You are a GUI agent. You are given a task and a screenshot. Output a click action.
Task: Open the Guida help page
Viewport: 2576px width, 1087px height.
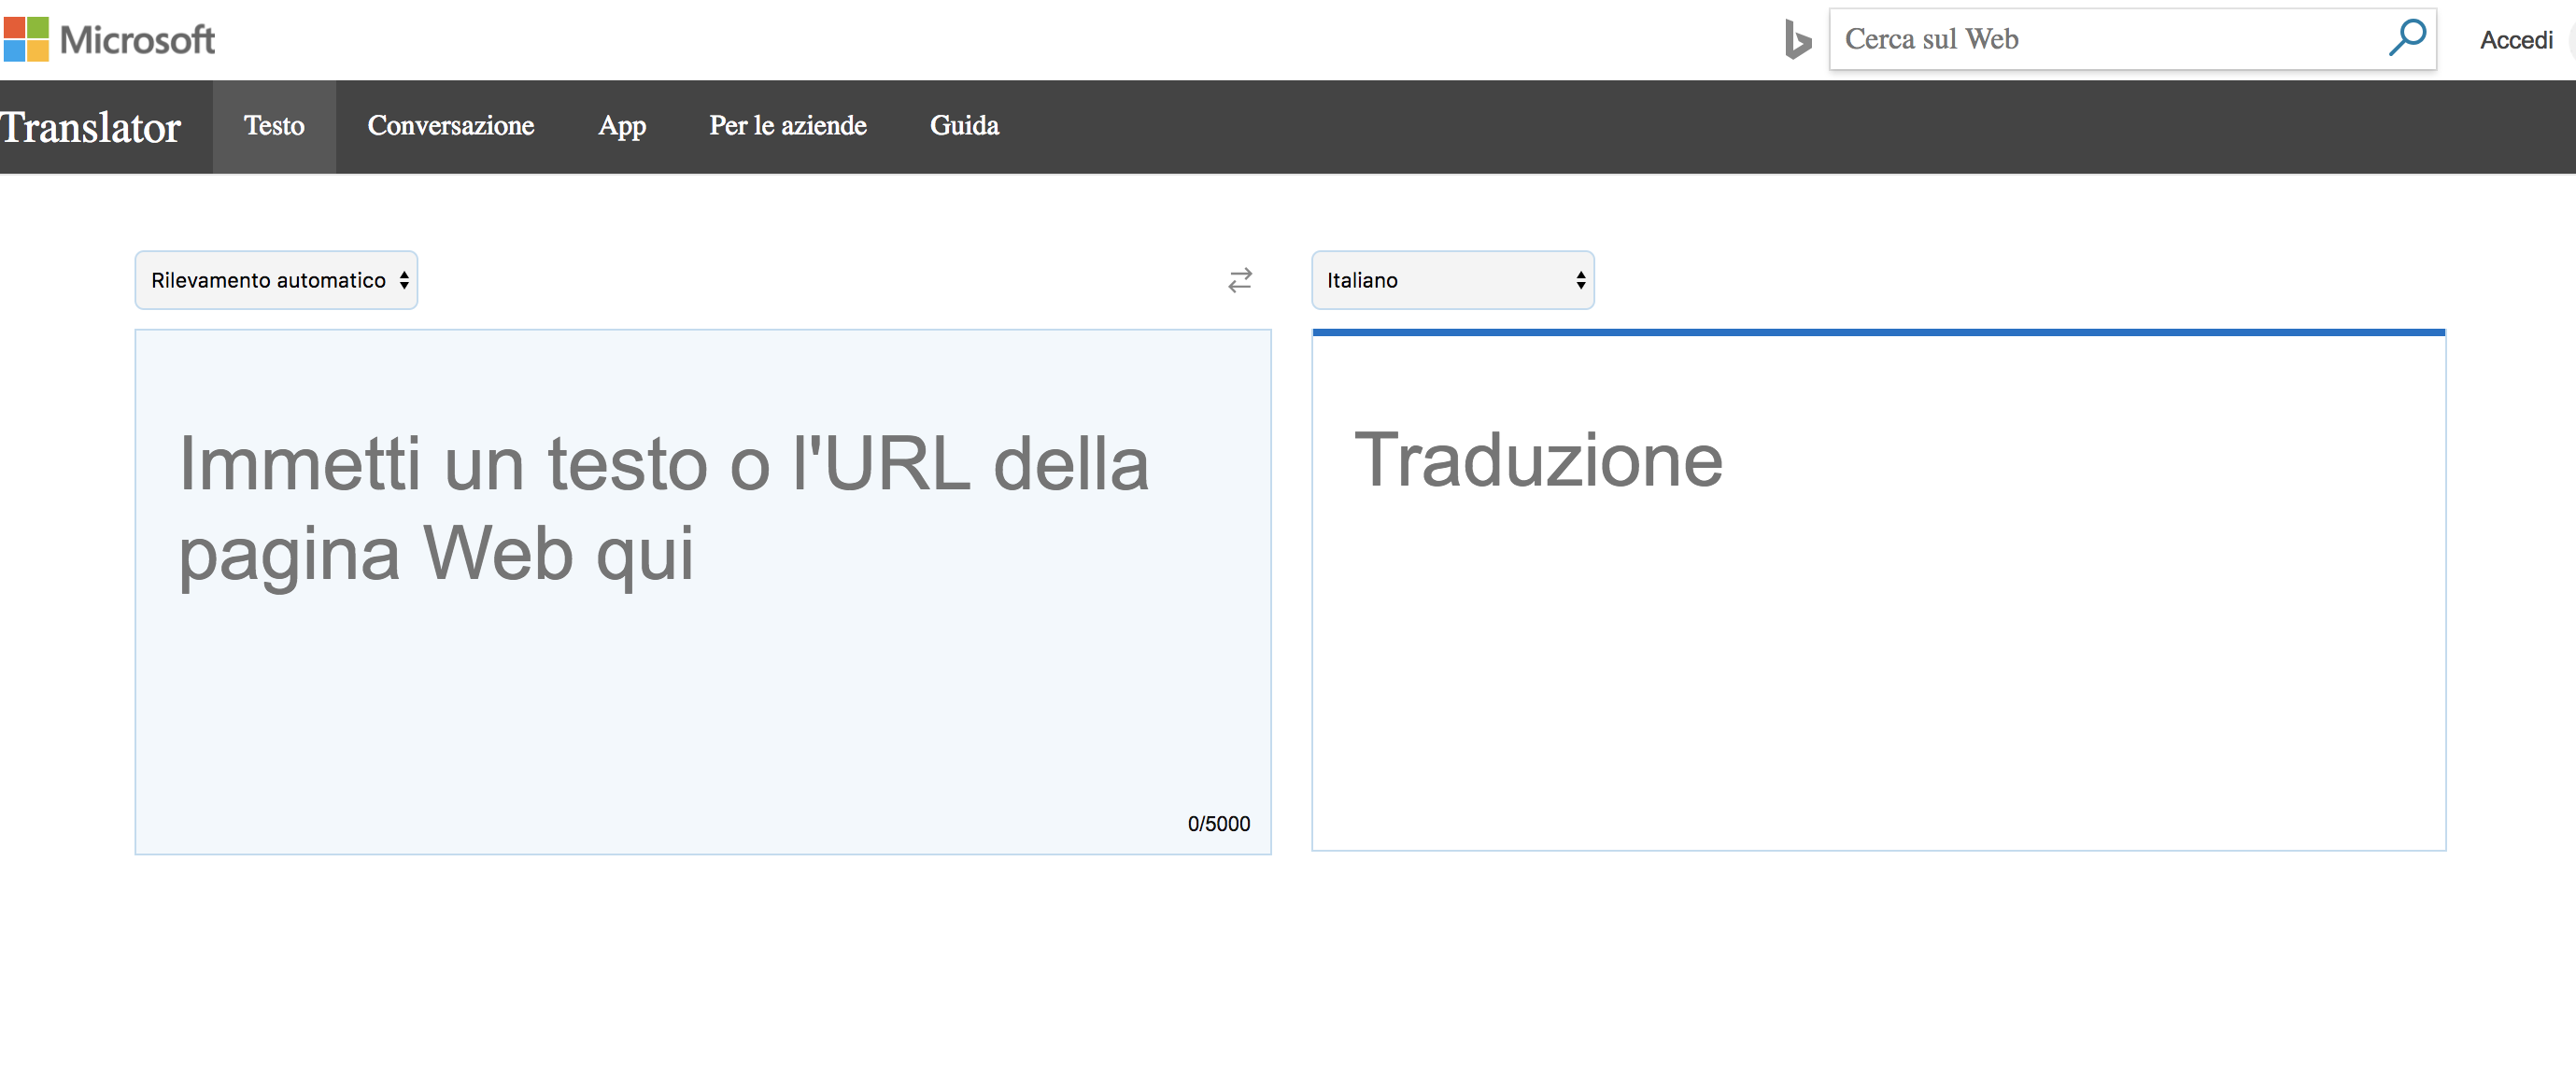point(965,126)
